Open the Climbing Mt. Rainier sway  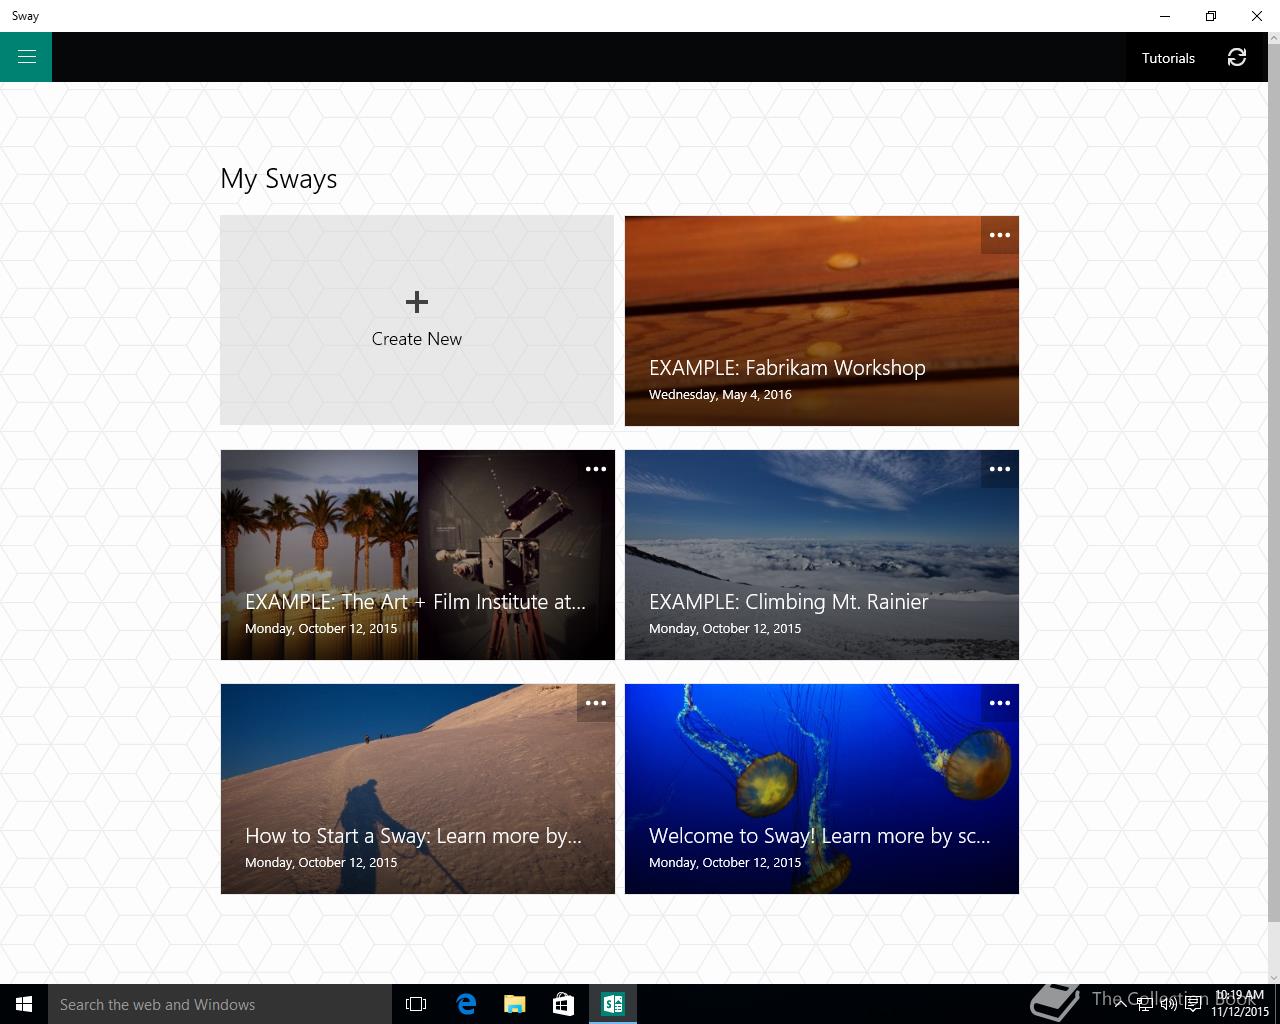822,555
